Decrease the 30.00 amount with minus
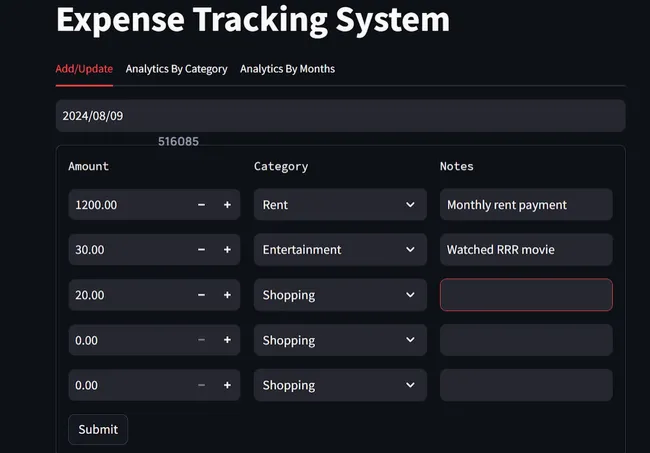 tap(201, 250)
